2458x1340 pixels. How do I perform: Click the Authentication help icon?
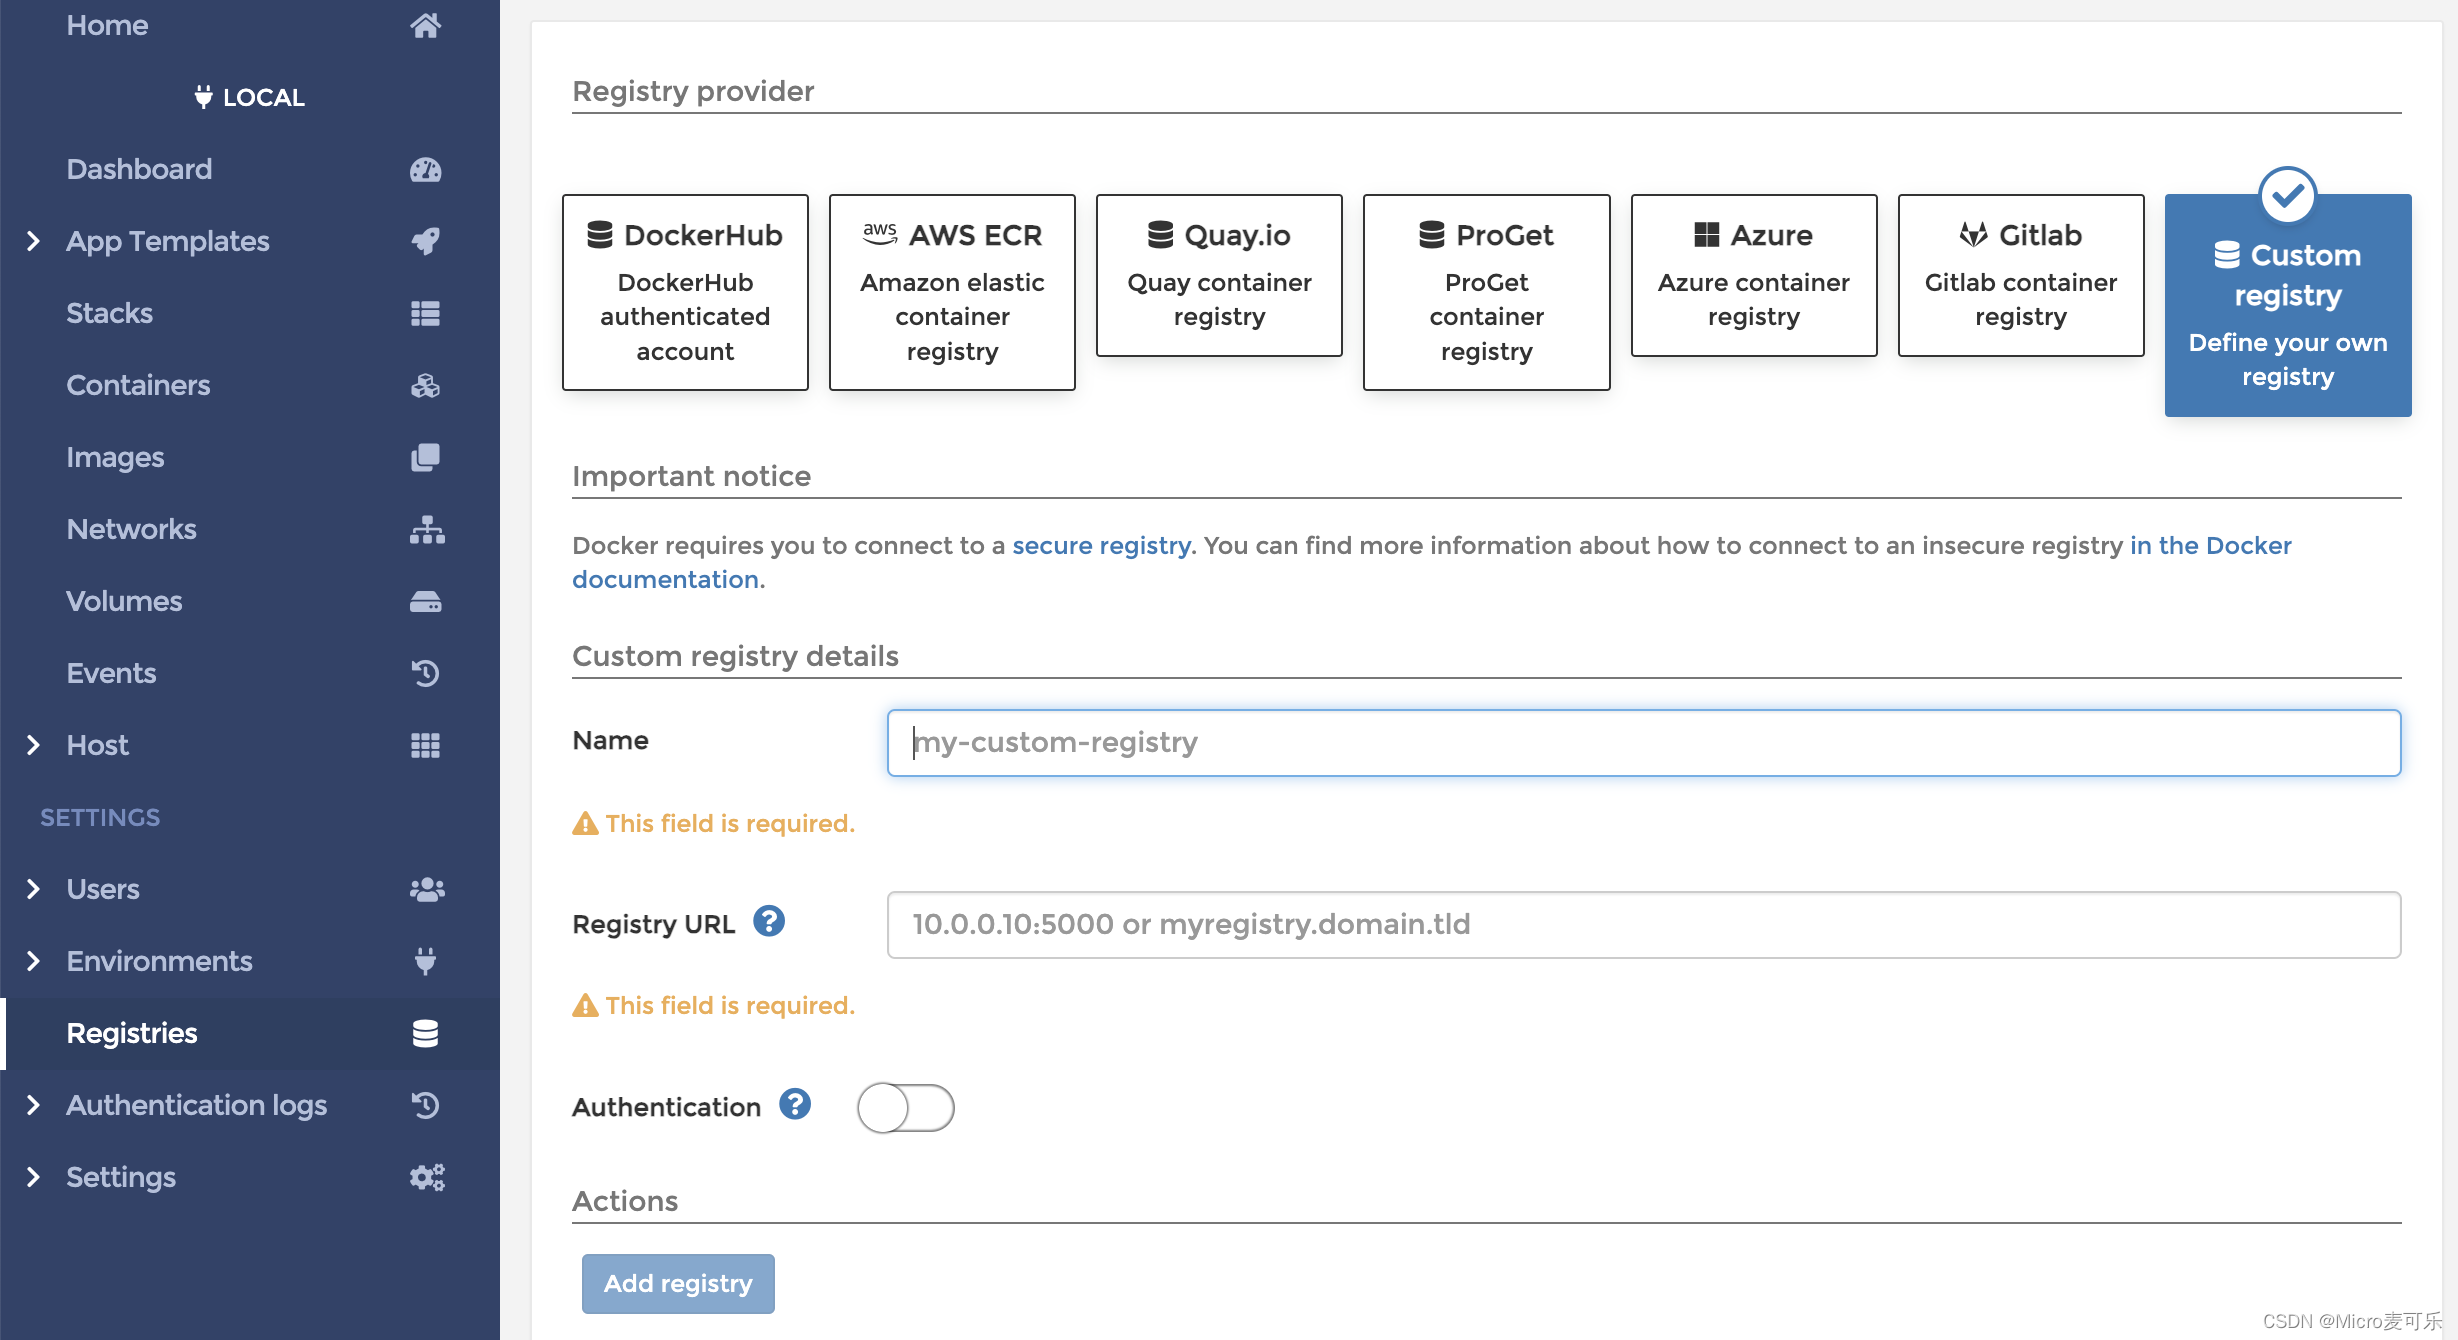tap(795, 1106)
